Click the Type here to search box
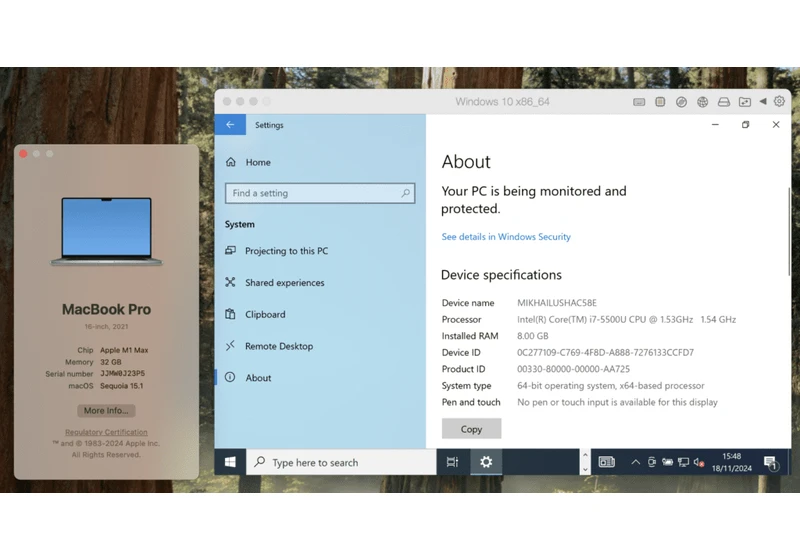The height and width of the screenshot is (560, 800). click(341, 462)
